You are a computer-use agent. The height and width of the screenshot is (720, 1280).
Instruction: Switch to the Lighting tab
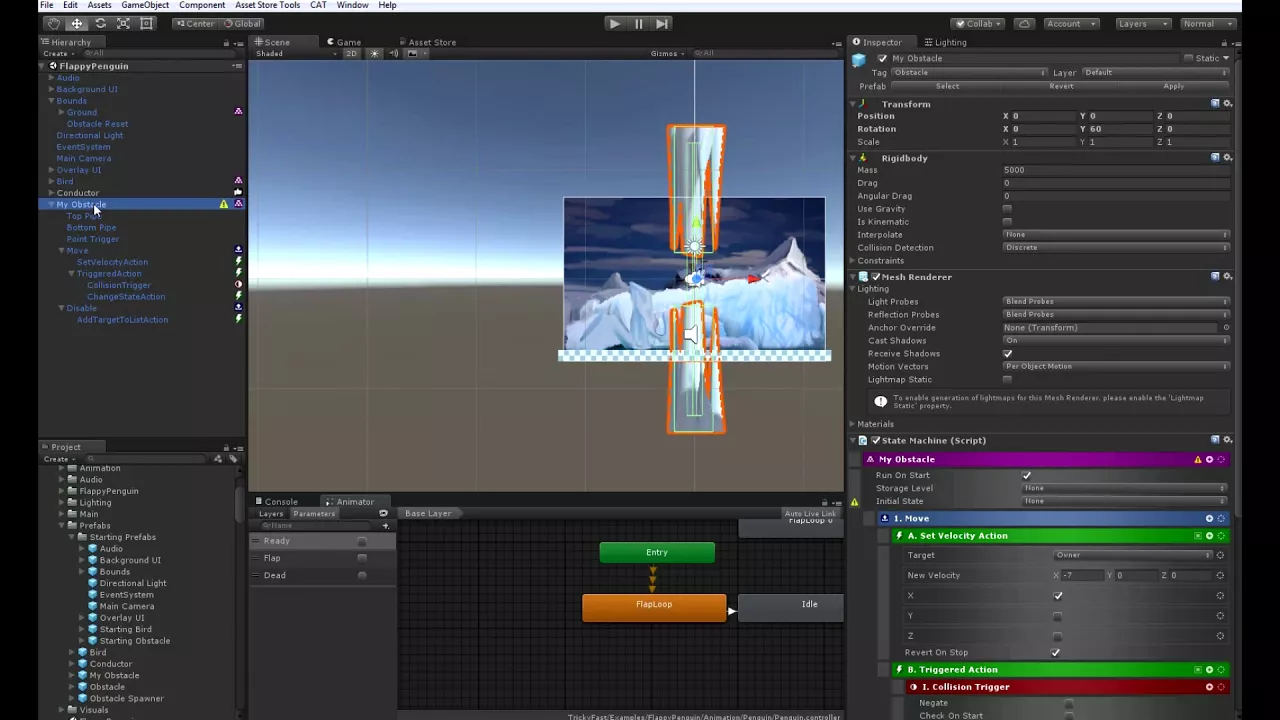point(945,42)
